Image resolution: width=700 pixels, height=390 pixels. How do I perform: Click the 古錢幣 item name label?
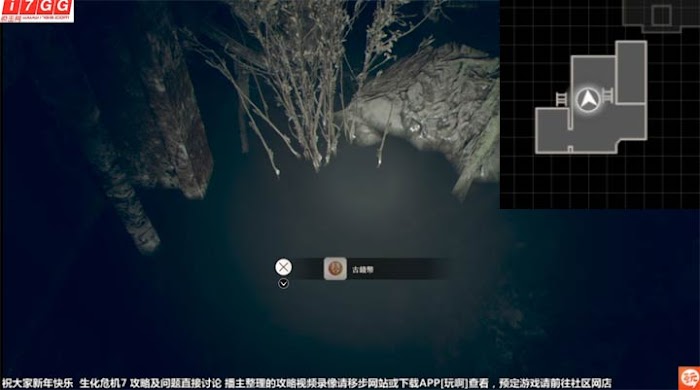pyautogui.click(x=362, y=270)
